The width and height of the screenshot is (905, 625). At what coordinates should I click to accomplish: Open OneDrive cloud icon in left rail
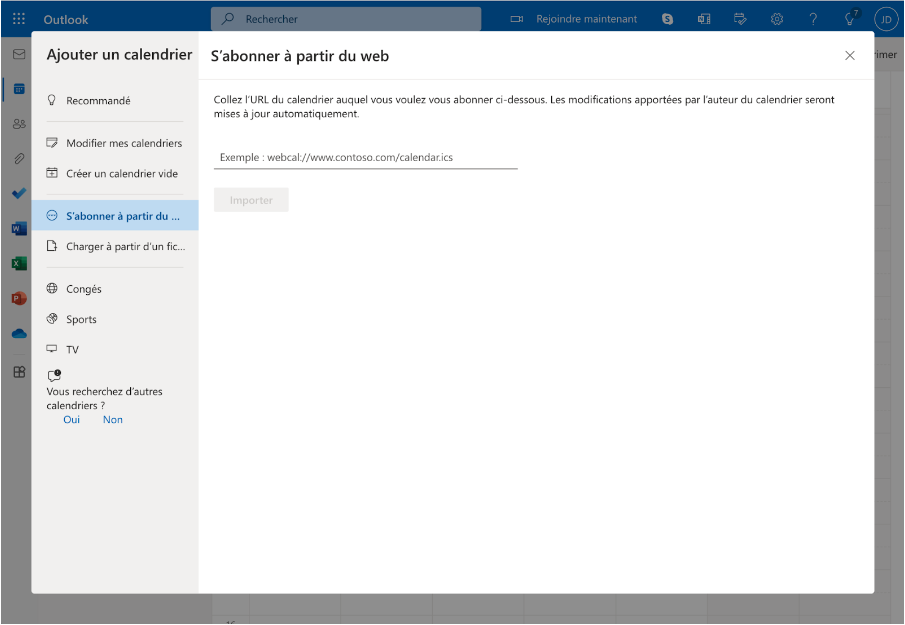coord(19,334)
